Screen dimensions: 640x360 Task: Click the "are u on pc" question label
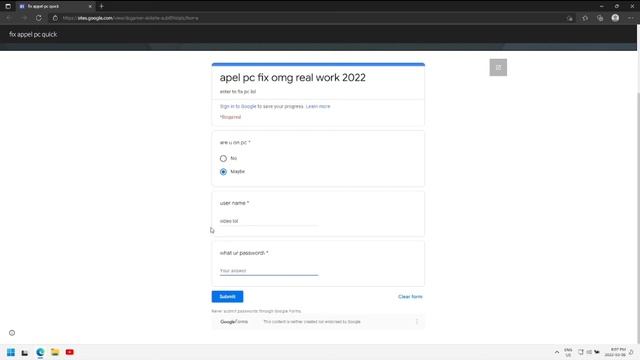click(x=235, y=142)
